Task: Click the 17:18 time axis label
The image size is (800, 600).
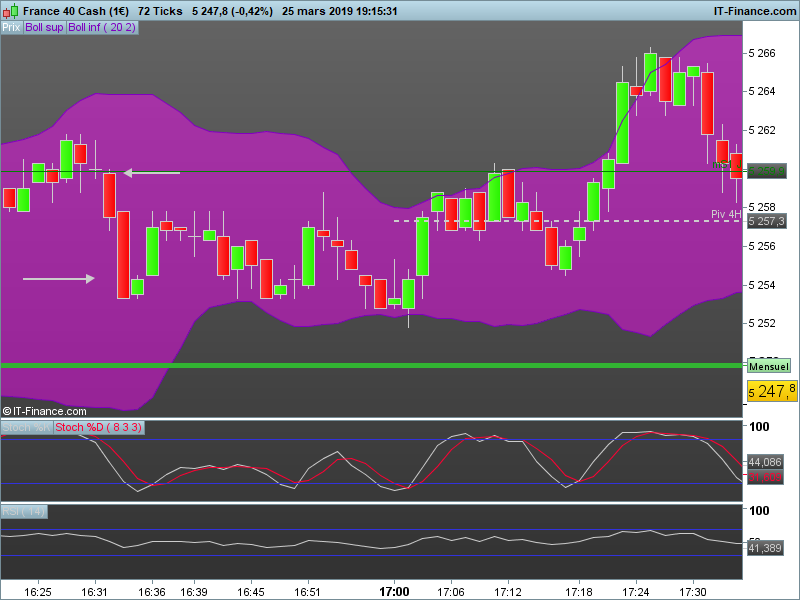Action: (x=579, y=592)
